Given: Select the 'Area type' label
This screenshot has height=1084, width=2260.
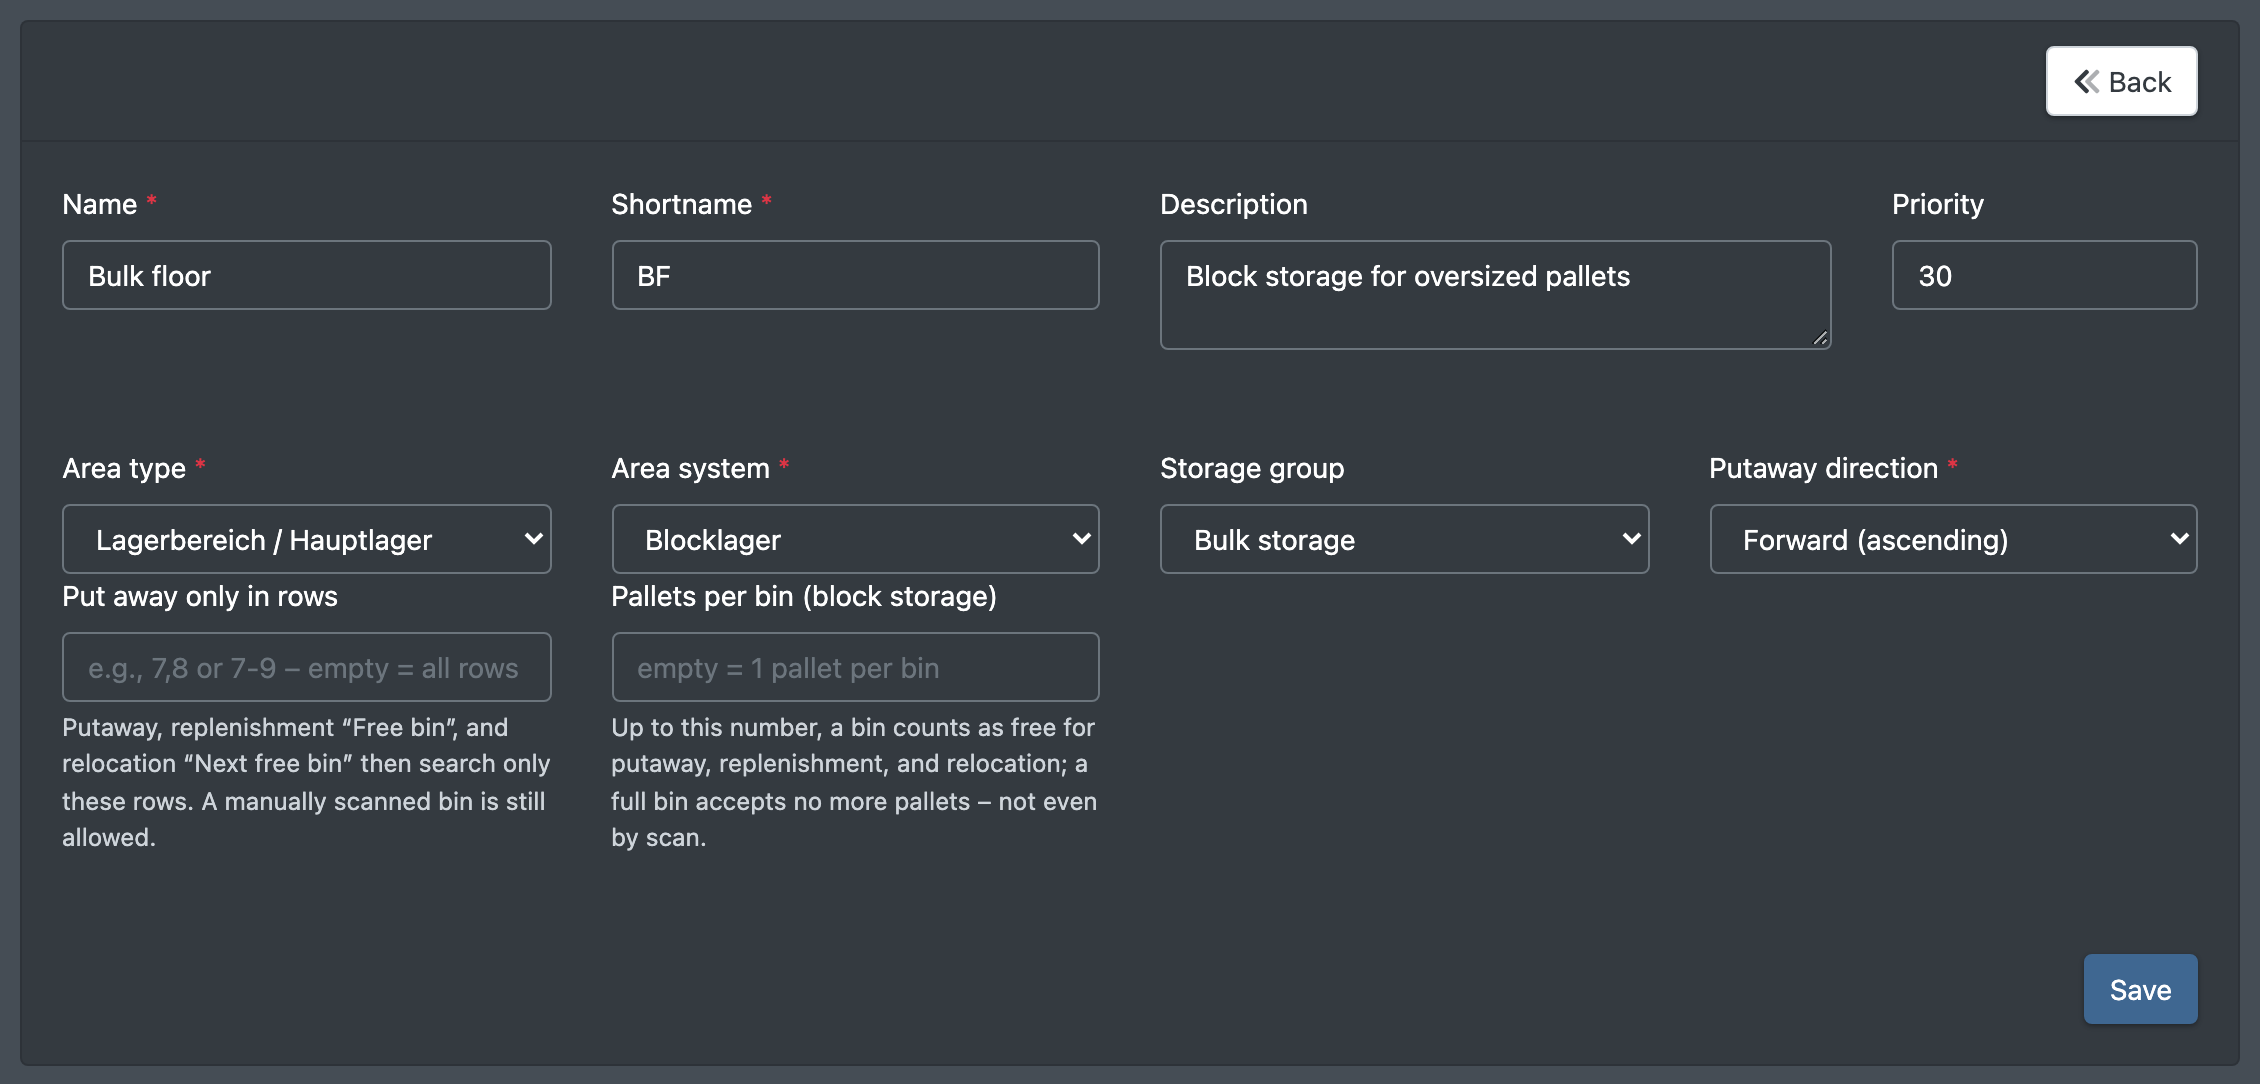Looking at the screenshot, I should tap(124, 468).
